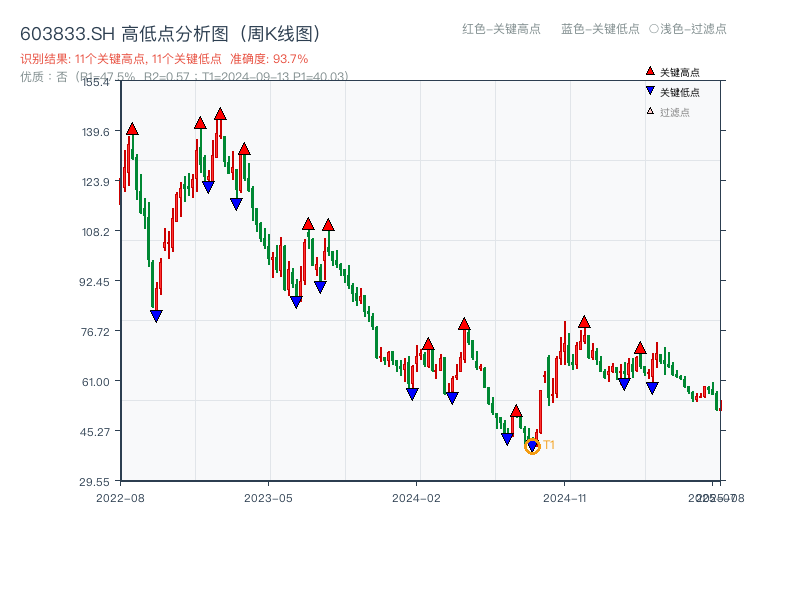800x600 pixels.
Task: Select the red 关键高点 triangle legend icon
Action: (648, 70)
